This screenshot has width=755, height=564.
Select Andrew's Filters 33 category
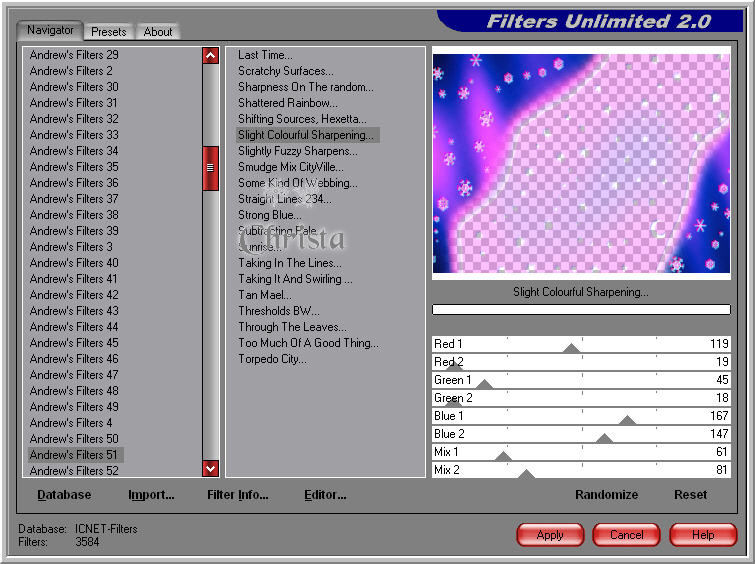click(74, 135)
